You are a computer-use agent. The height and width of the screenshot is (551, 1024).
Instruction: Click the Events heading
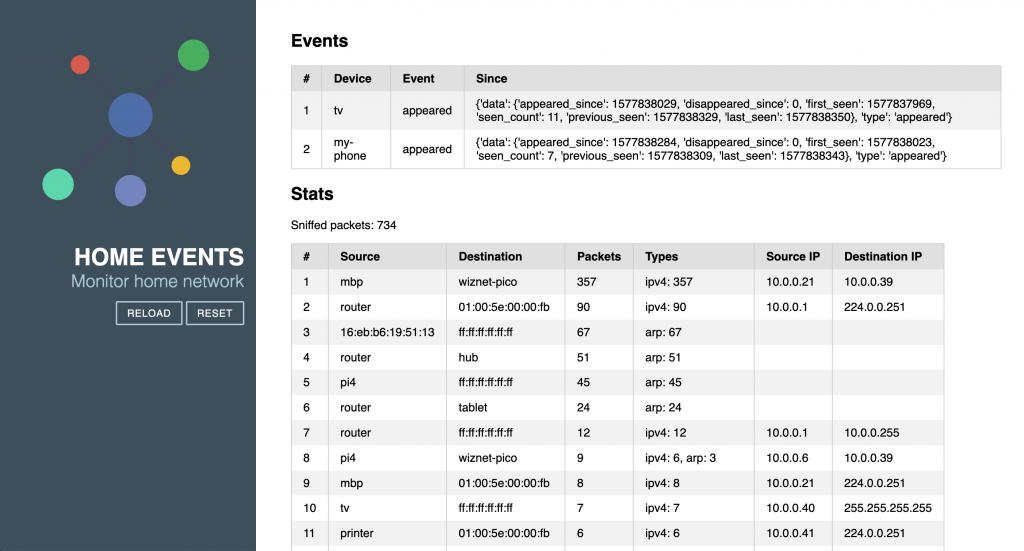pos(319,41)
